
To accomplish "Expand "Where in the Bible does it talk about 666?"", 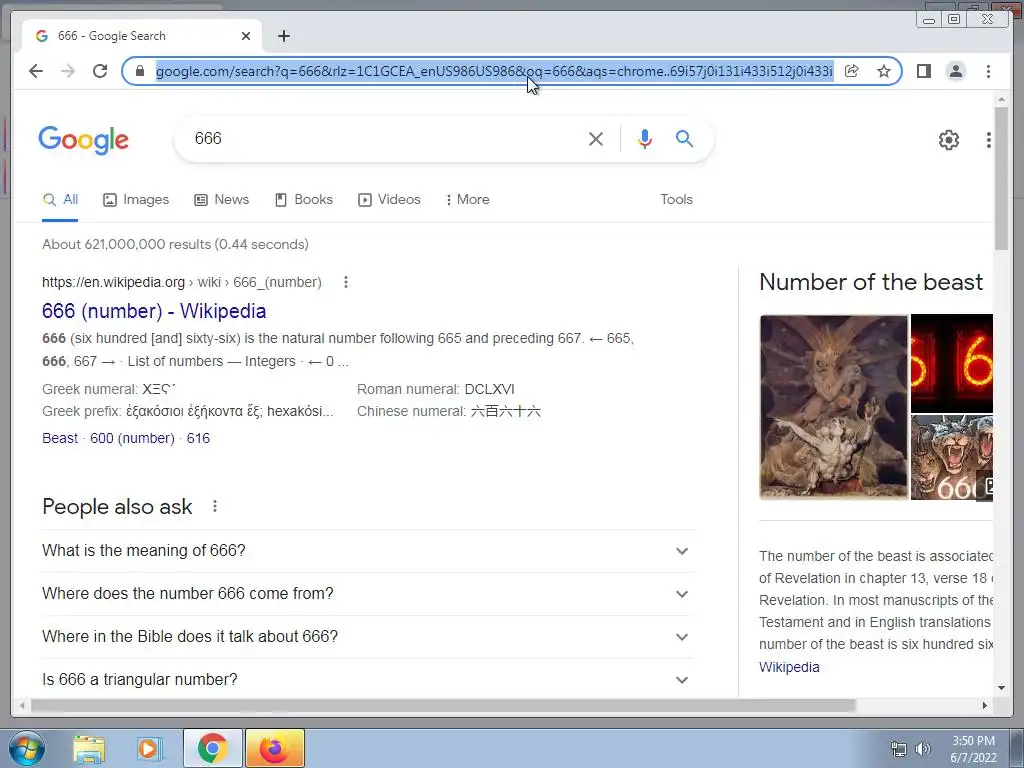I will [x=368, y=637].
